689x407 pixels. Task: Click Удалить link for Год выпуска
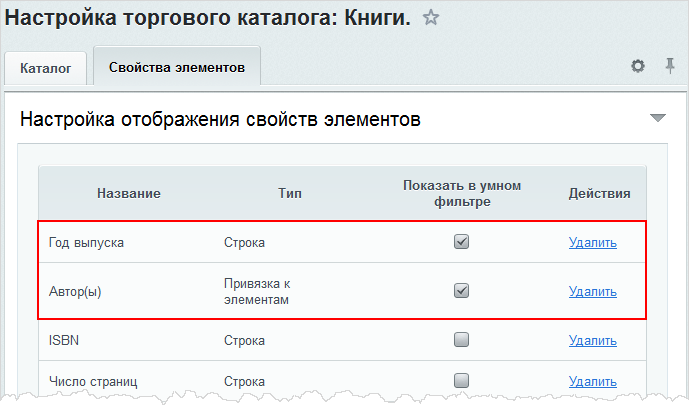coord(593,242)
